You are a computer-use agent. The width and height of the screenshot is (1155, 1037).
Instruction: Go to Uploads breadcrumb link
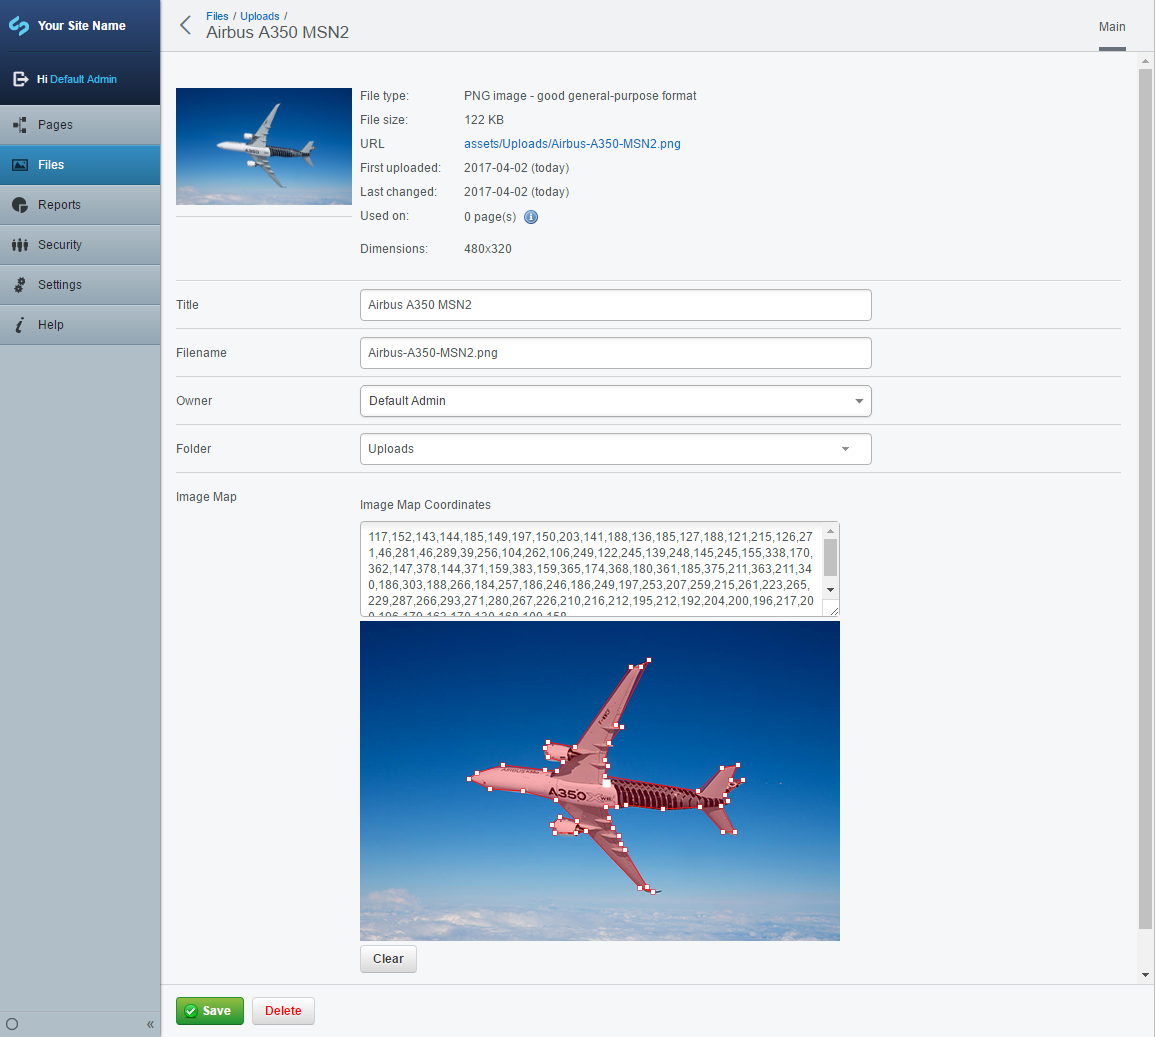[x=260, y=16]
